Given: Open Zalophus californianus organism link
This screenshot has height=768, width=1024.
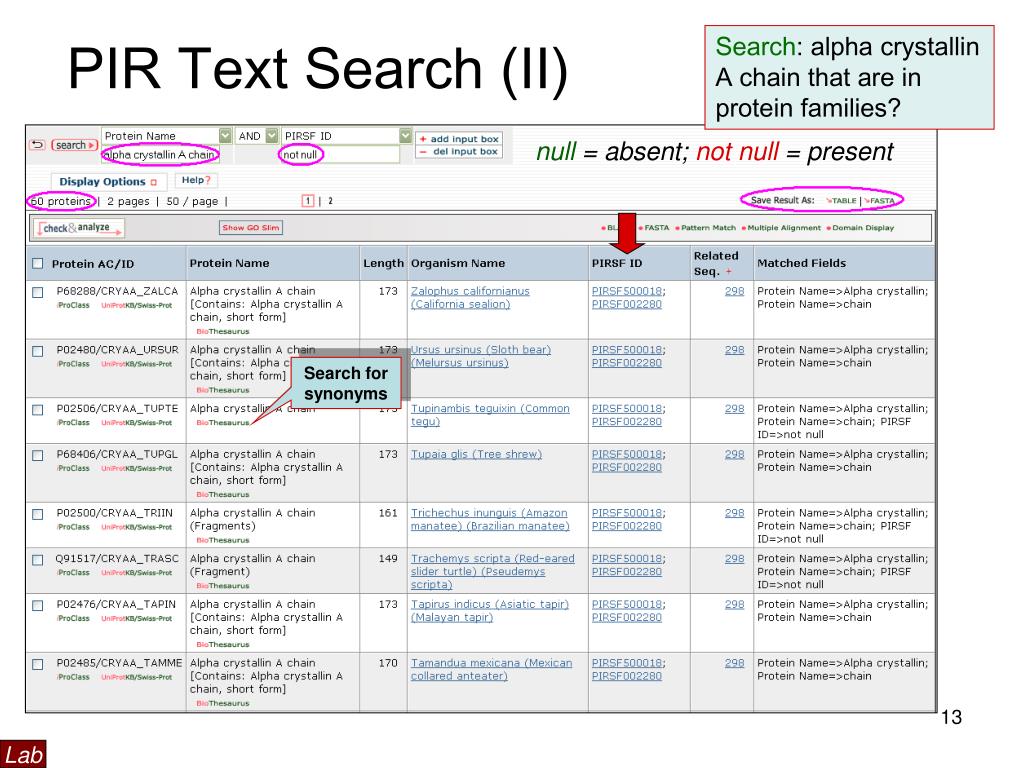Looking at the screenshot, I should [470, 297].
